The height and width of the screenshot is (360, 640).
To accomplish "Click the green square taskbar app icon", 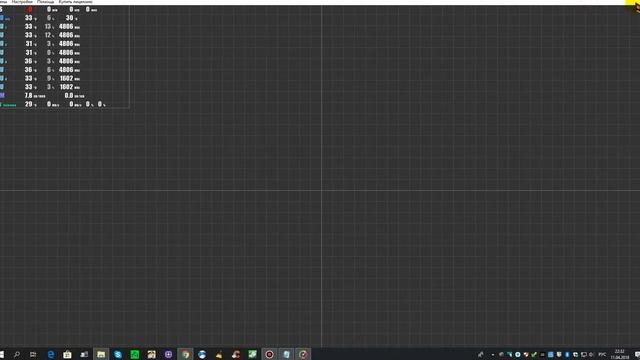I will coord(134,354).
